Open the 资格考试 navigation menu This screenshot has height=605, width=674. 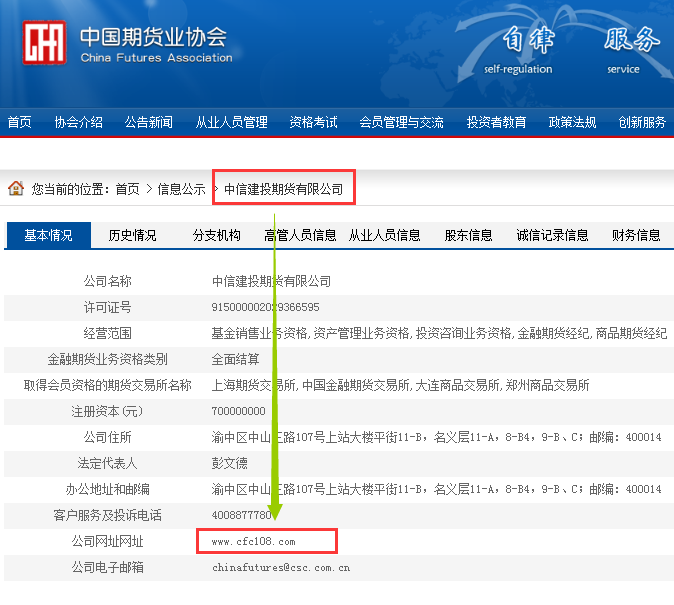[313, 122]
